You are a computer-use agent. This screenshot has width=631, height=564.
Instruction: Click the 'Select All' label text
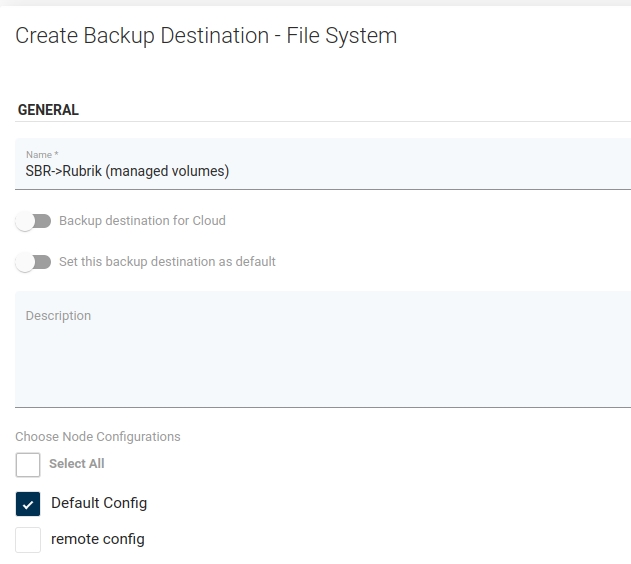(76, 464)
